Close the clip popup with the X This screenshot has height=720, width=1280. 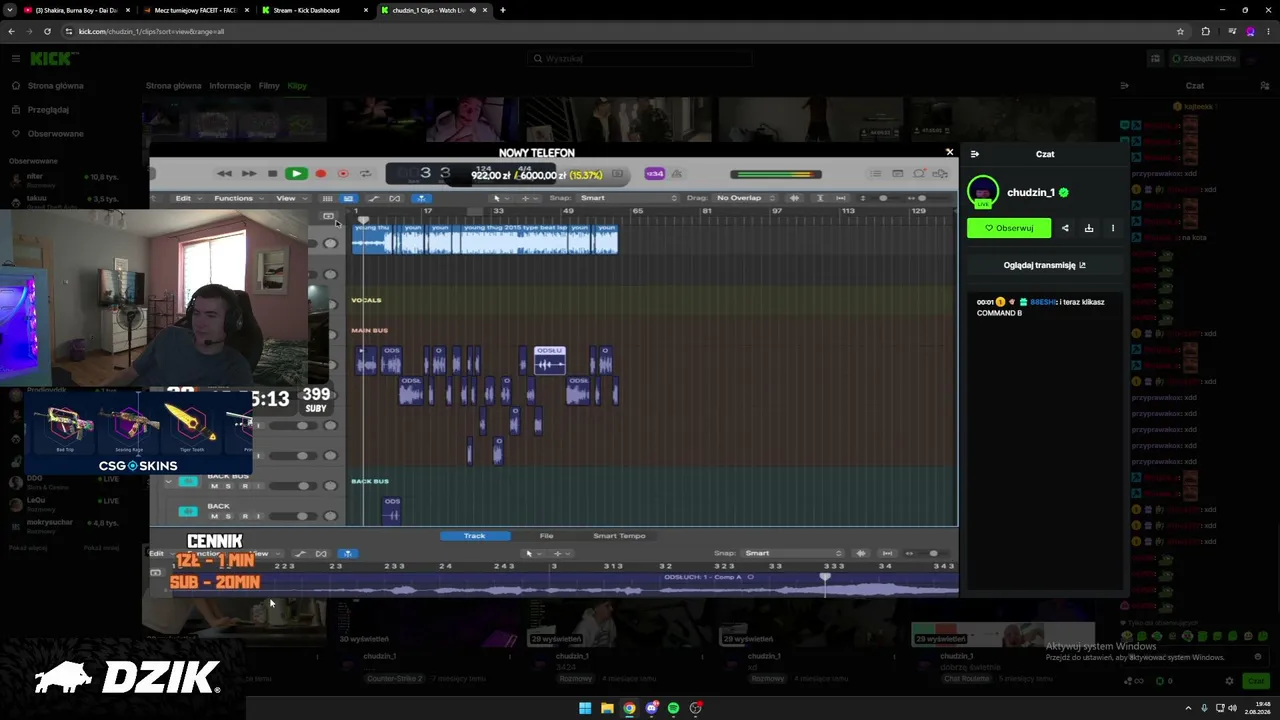click(949, 152)
